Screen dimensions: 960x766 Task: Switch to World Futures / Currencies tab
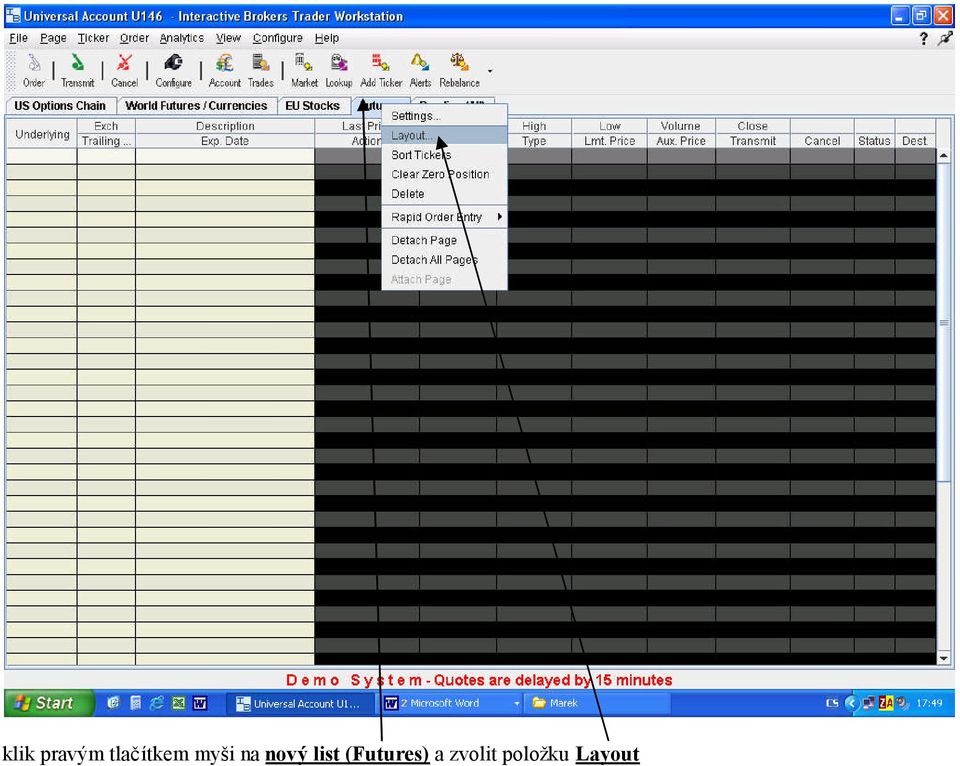(x=196, y=106)
